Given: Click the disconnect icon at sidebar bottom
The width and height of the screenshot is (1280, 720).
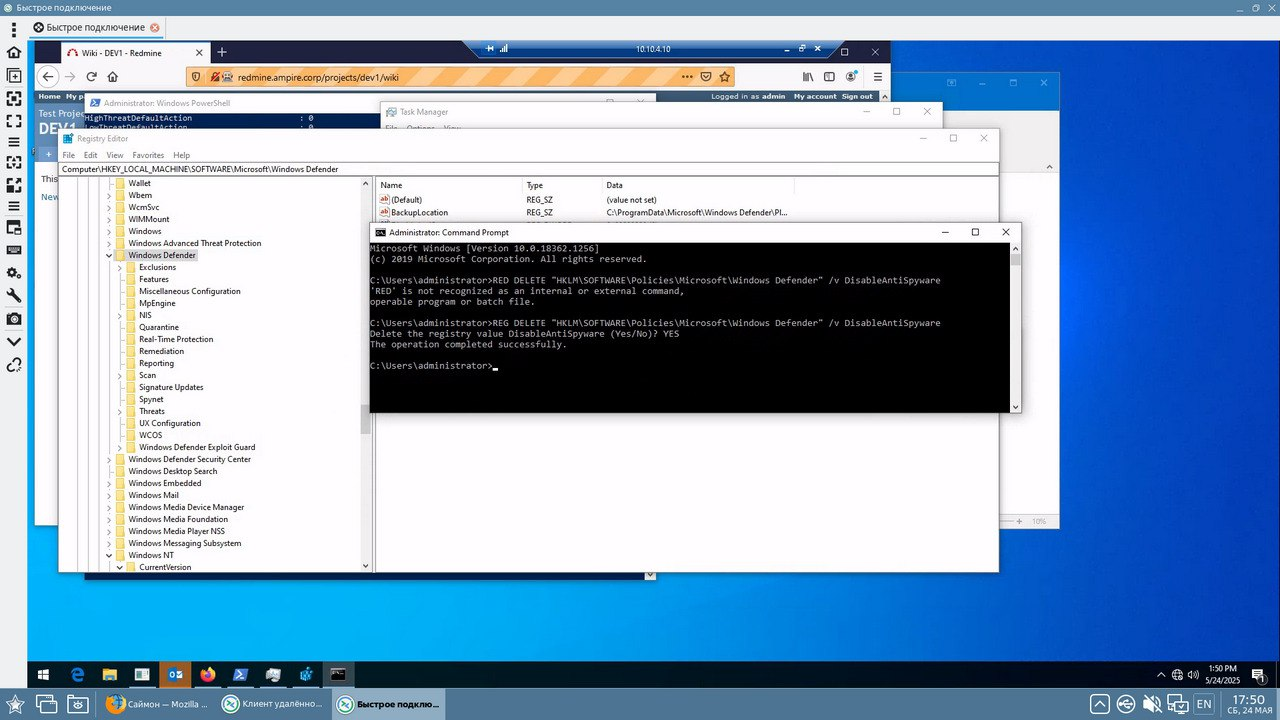Looking at the screenshot, I should 14,365.
